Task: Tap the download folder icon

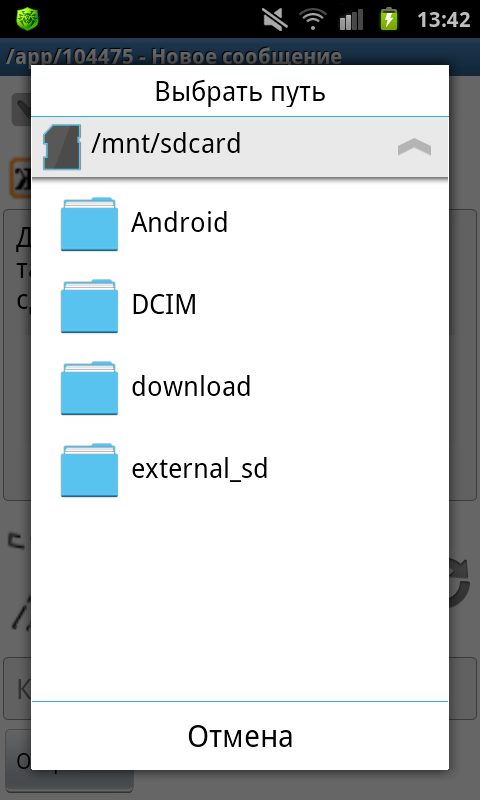Action: (89, 388)
